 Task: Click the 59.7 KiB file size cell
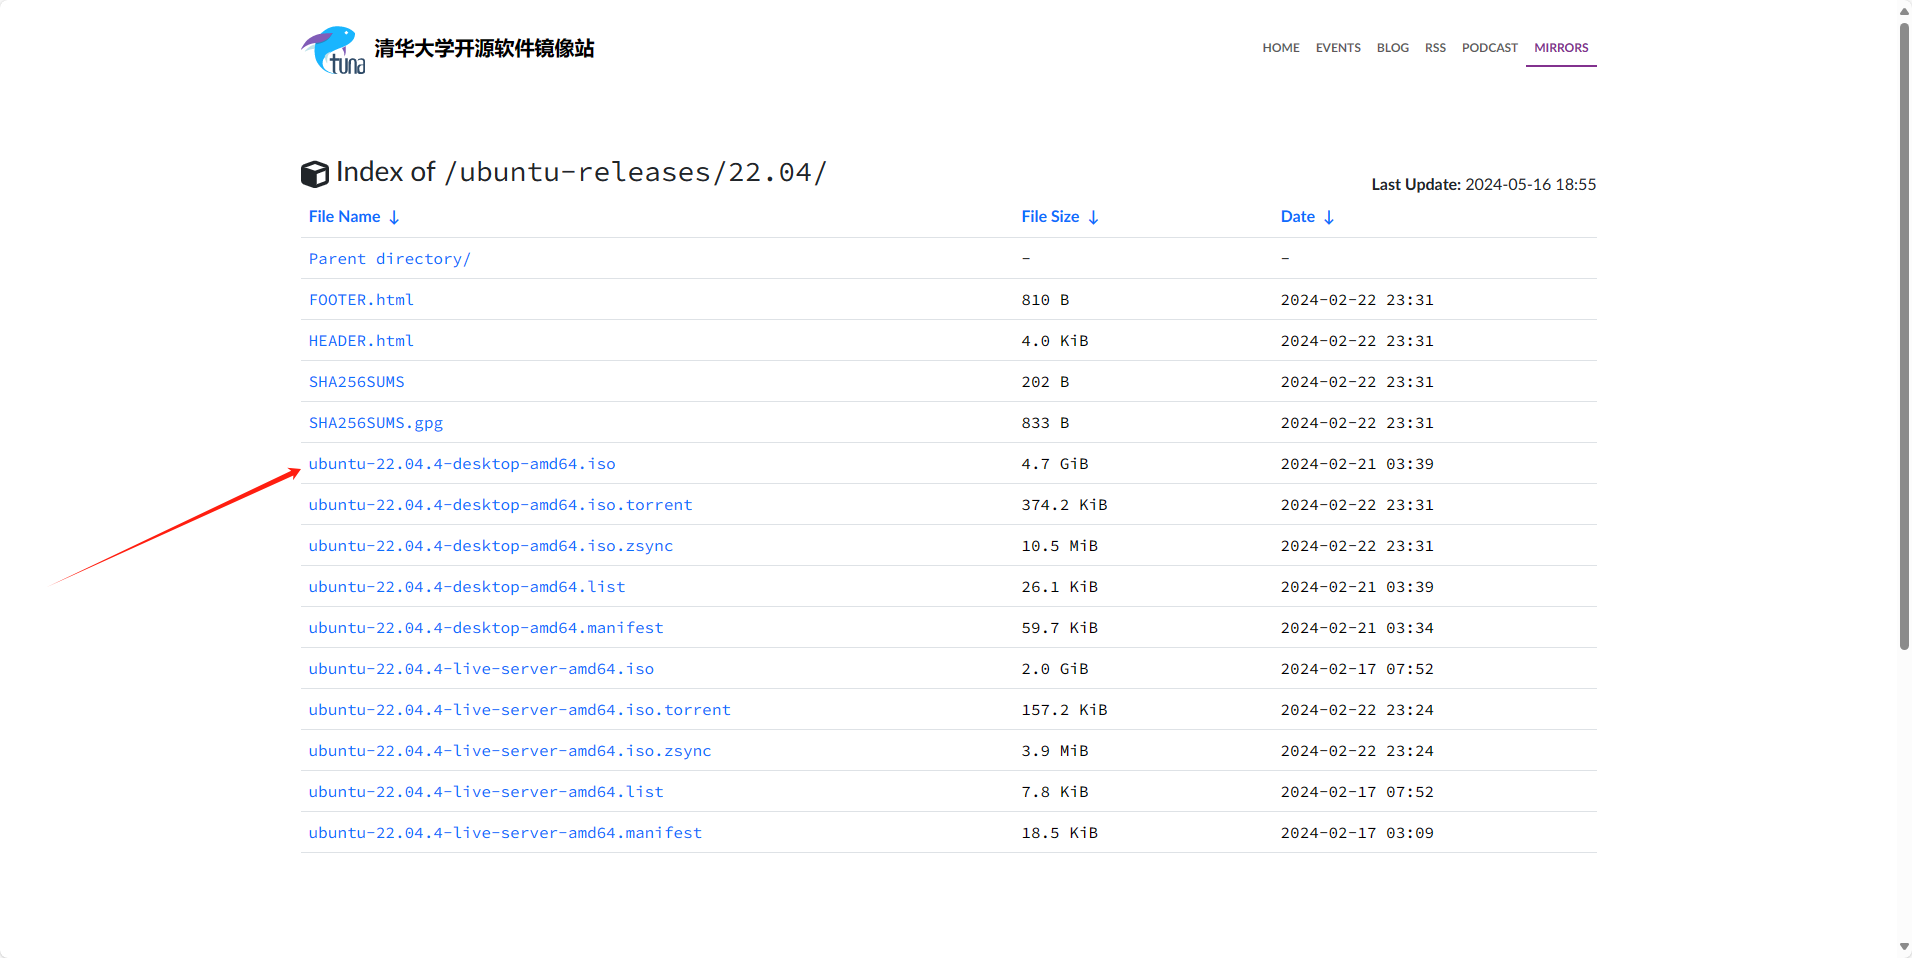1060,628
